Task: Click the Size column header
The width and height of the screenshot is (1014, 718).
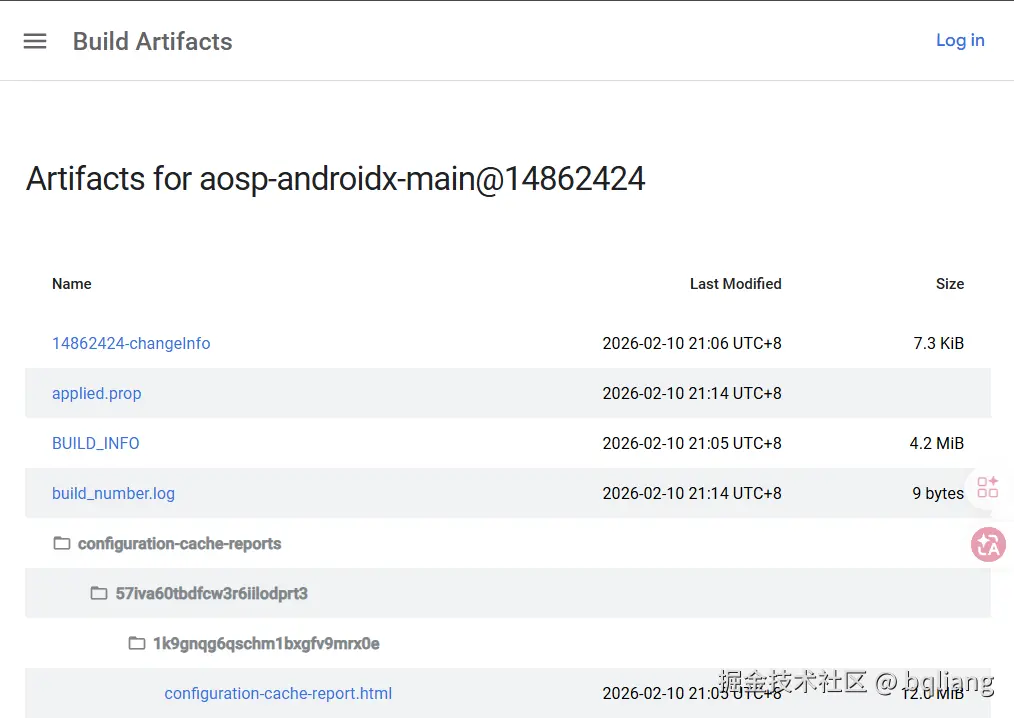Action: tap(950, 284)
